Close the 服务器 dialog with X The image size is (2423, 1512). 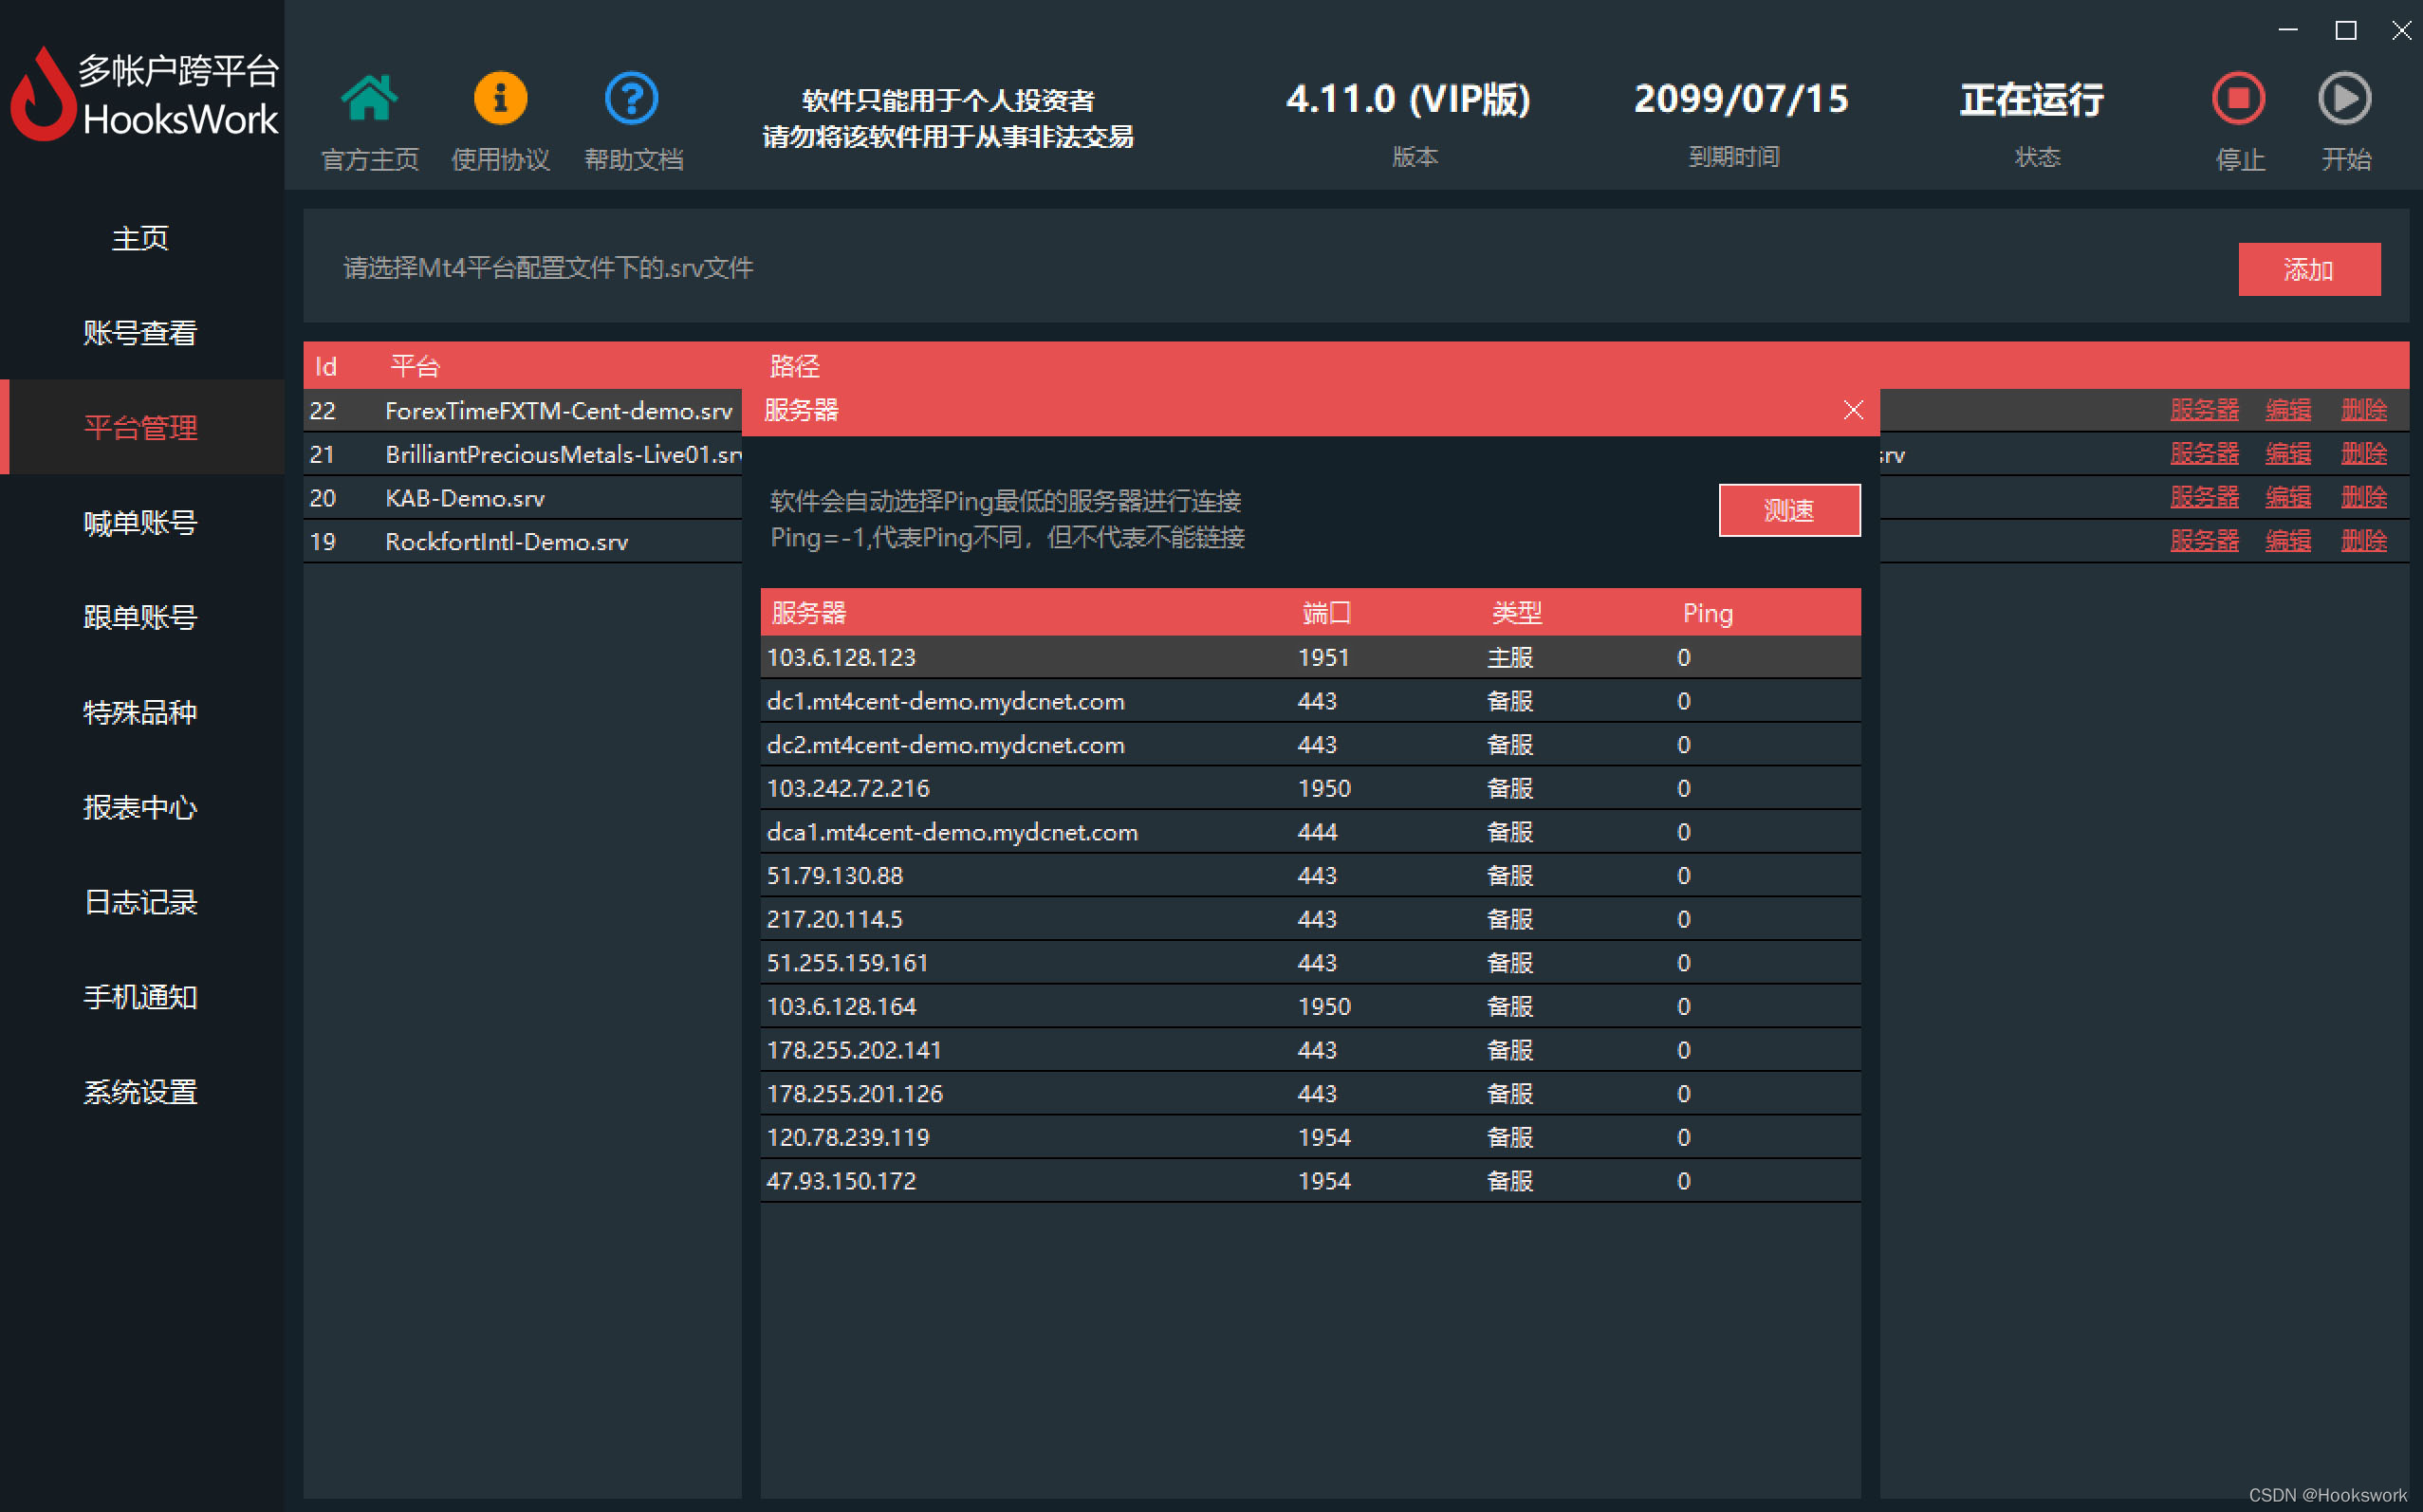[x=1853, y=410]
